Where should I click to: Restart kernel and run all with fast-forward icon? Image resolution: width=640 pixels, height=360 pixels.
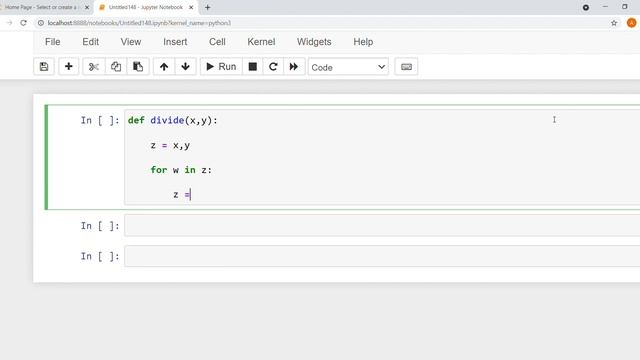point(294,67)
